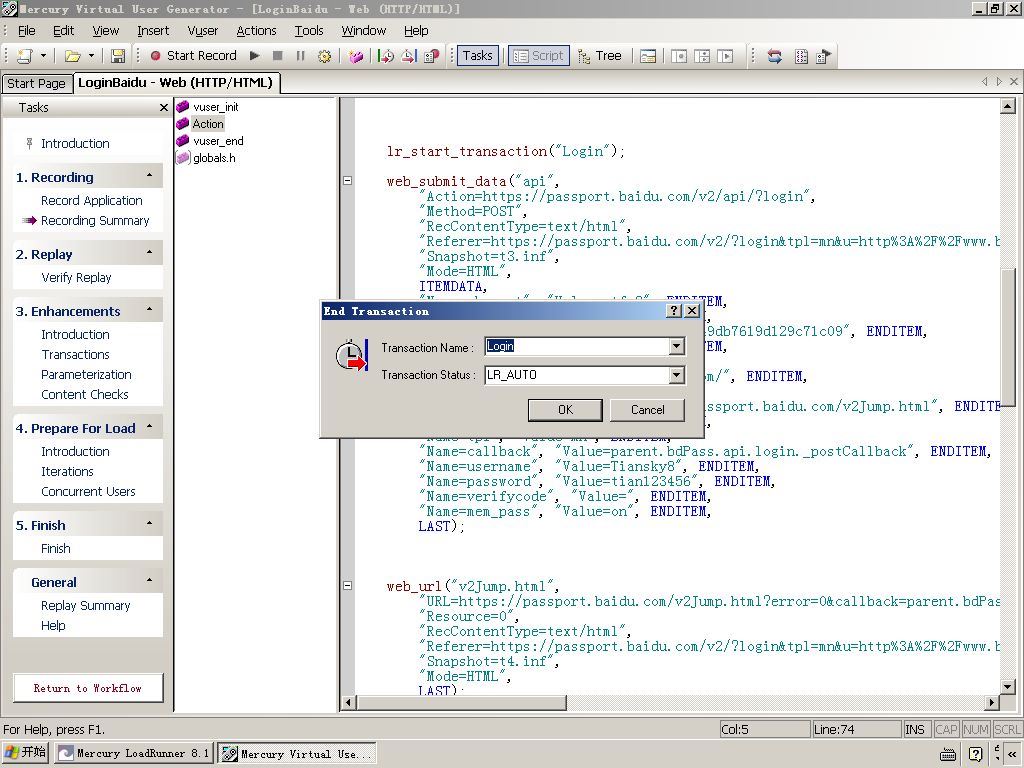Click the Stop replay toolbar icon
This screenshot has width=1024, height=768.
[x=278, y=56]
